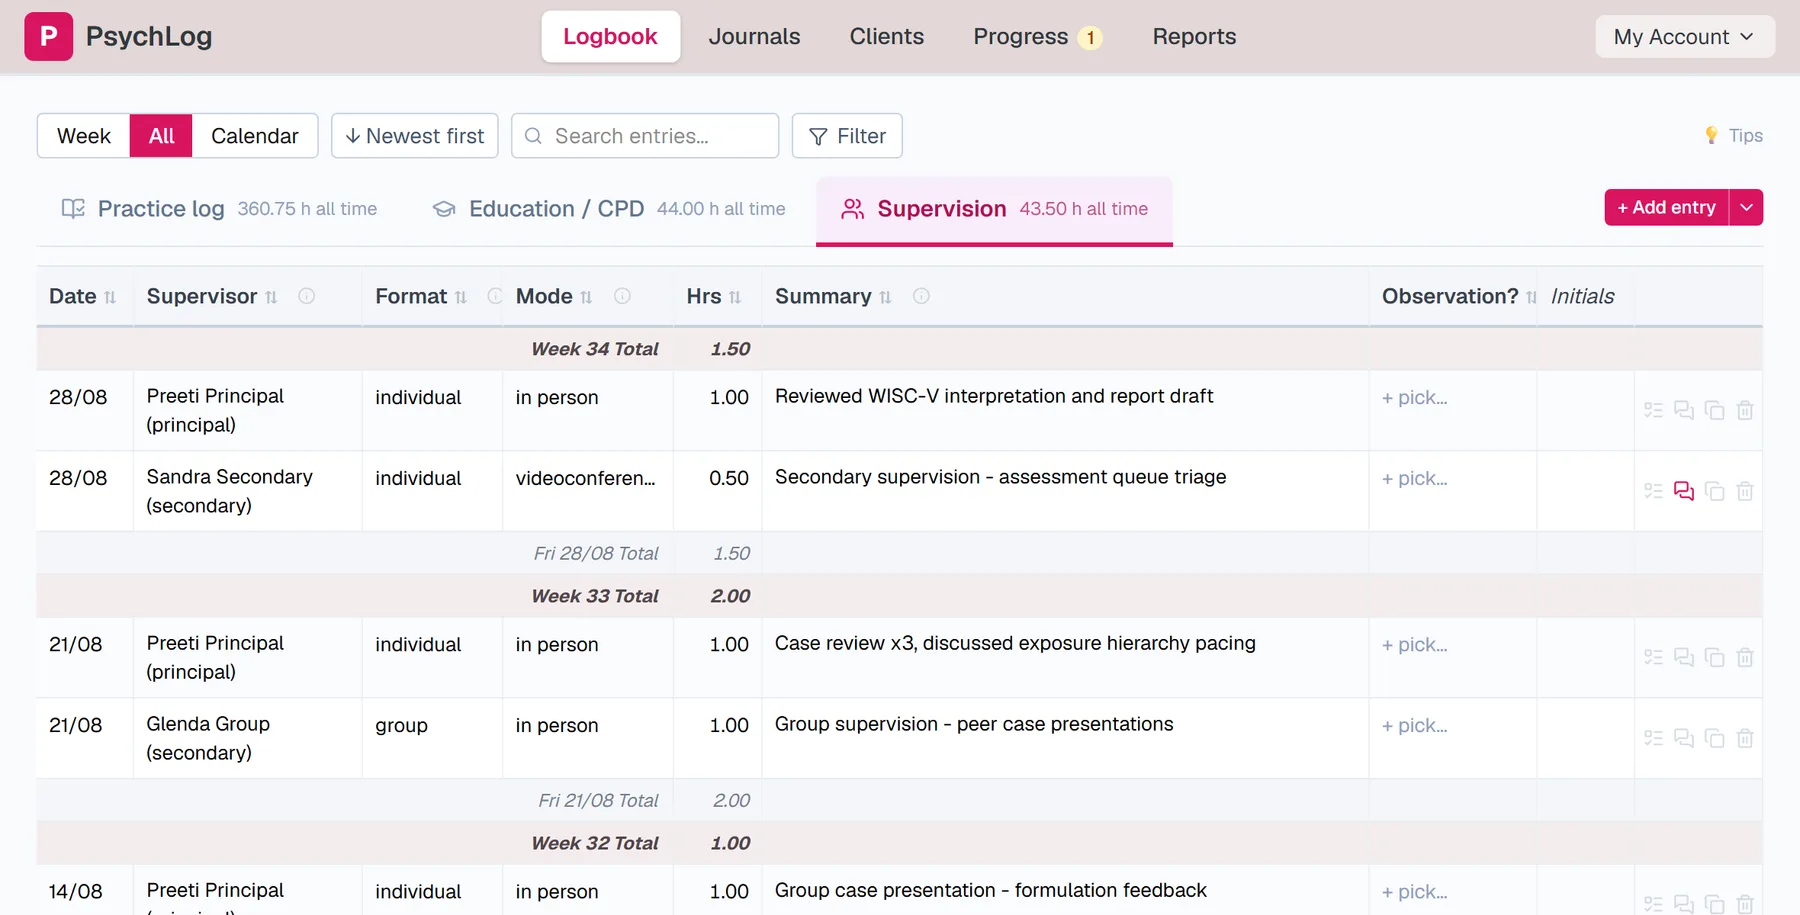Switch to the Practice log tab
This screenshot has width=1800, height=915.
coord(219,209)
